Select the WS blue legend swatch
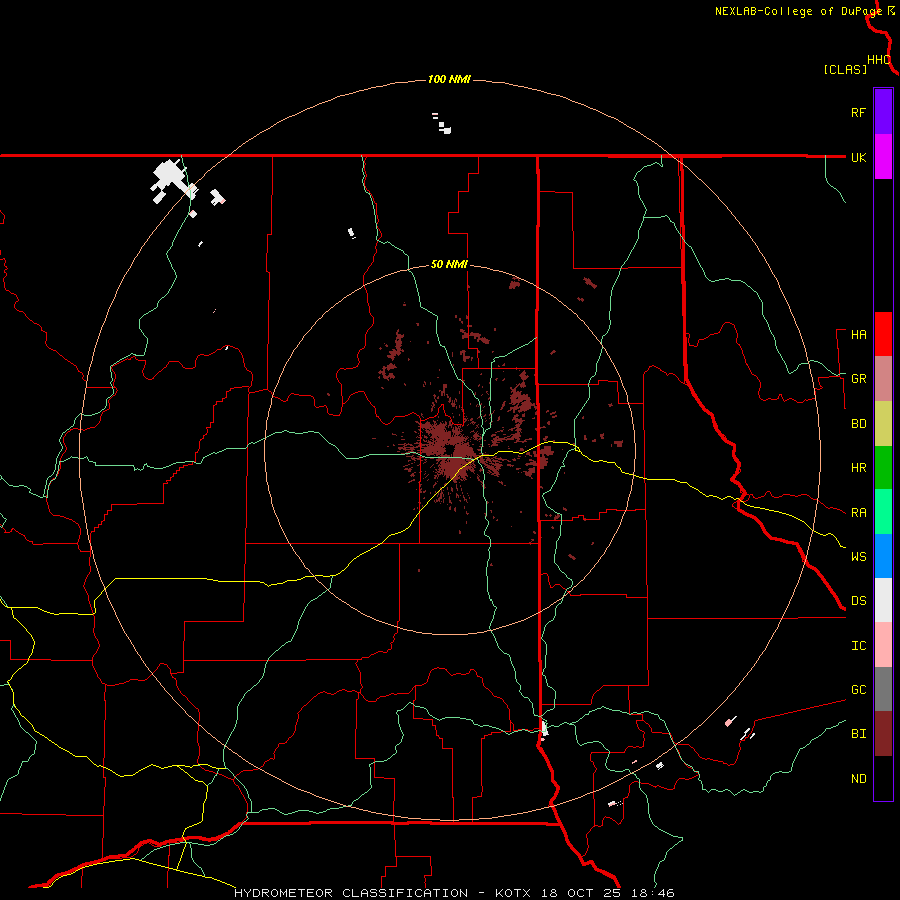900x900 pixels. coord(883,556)
